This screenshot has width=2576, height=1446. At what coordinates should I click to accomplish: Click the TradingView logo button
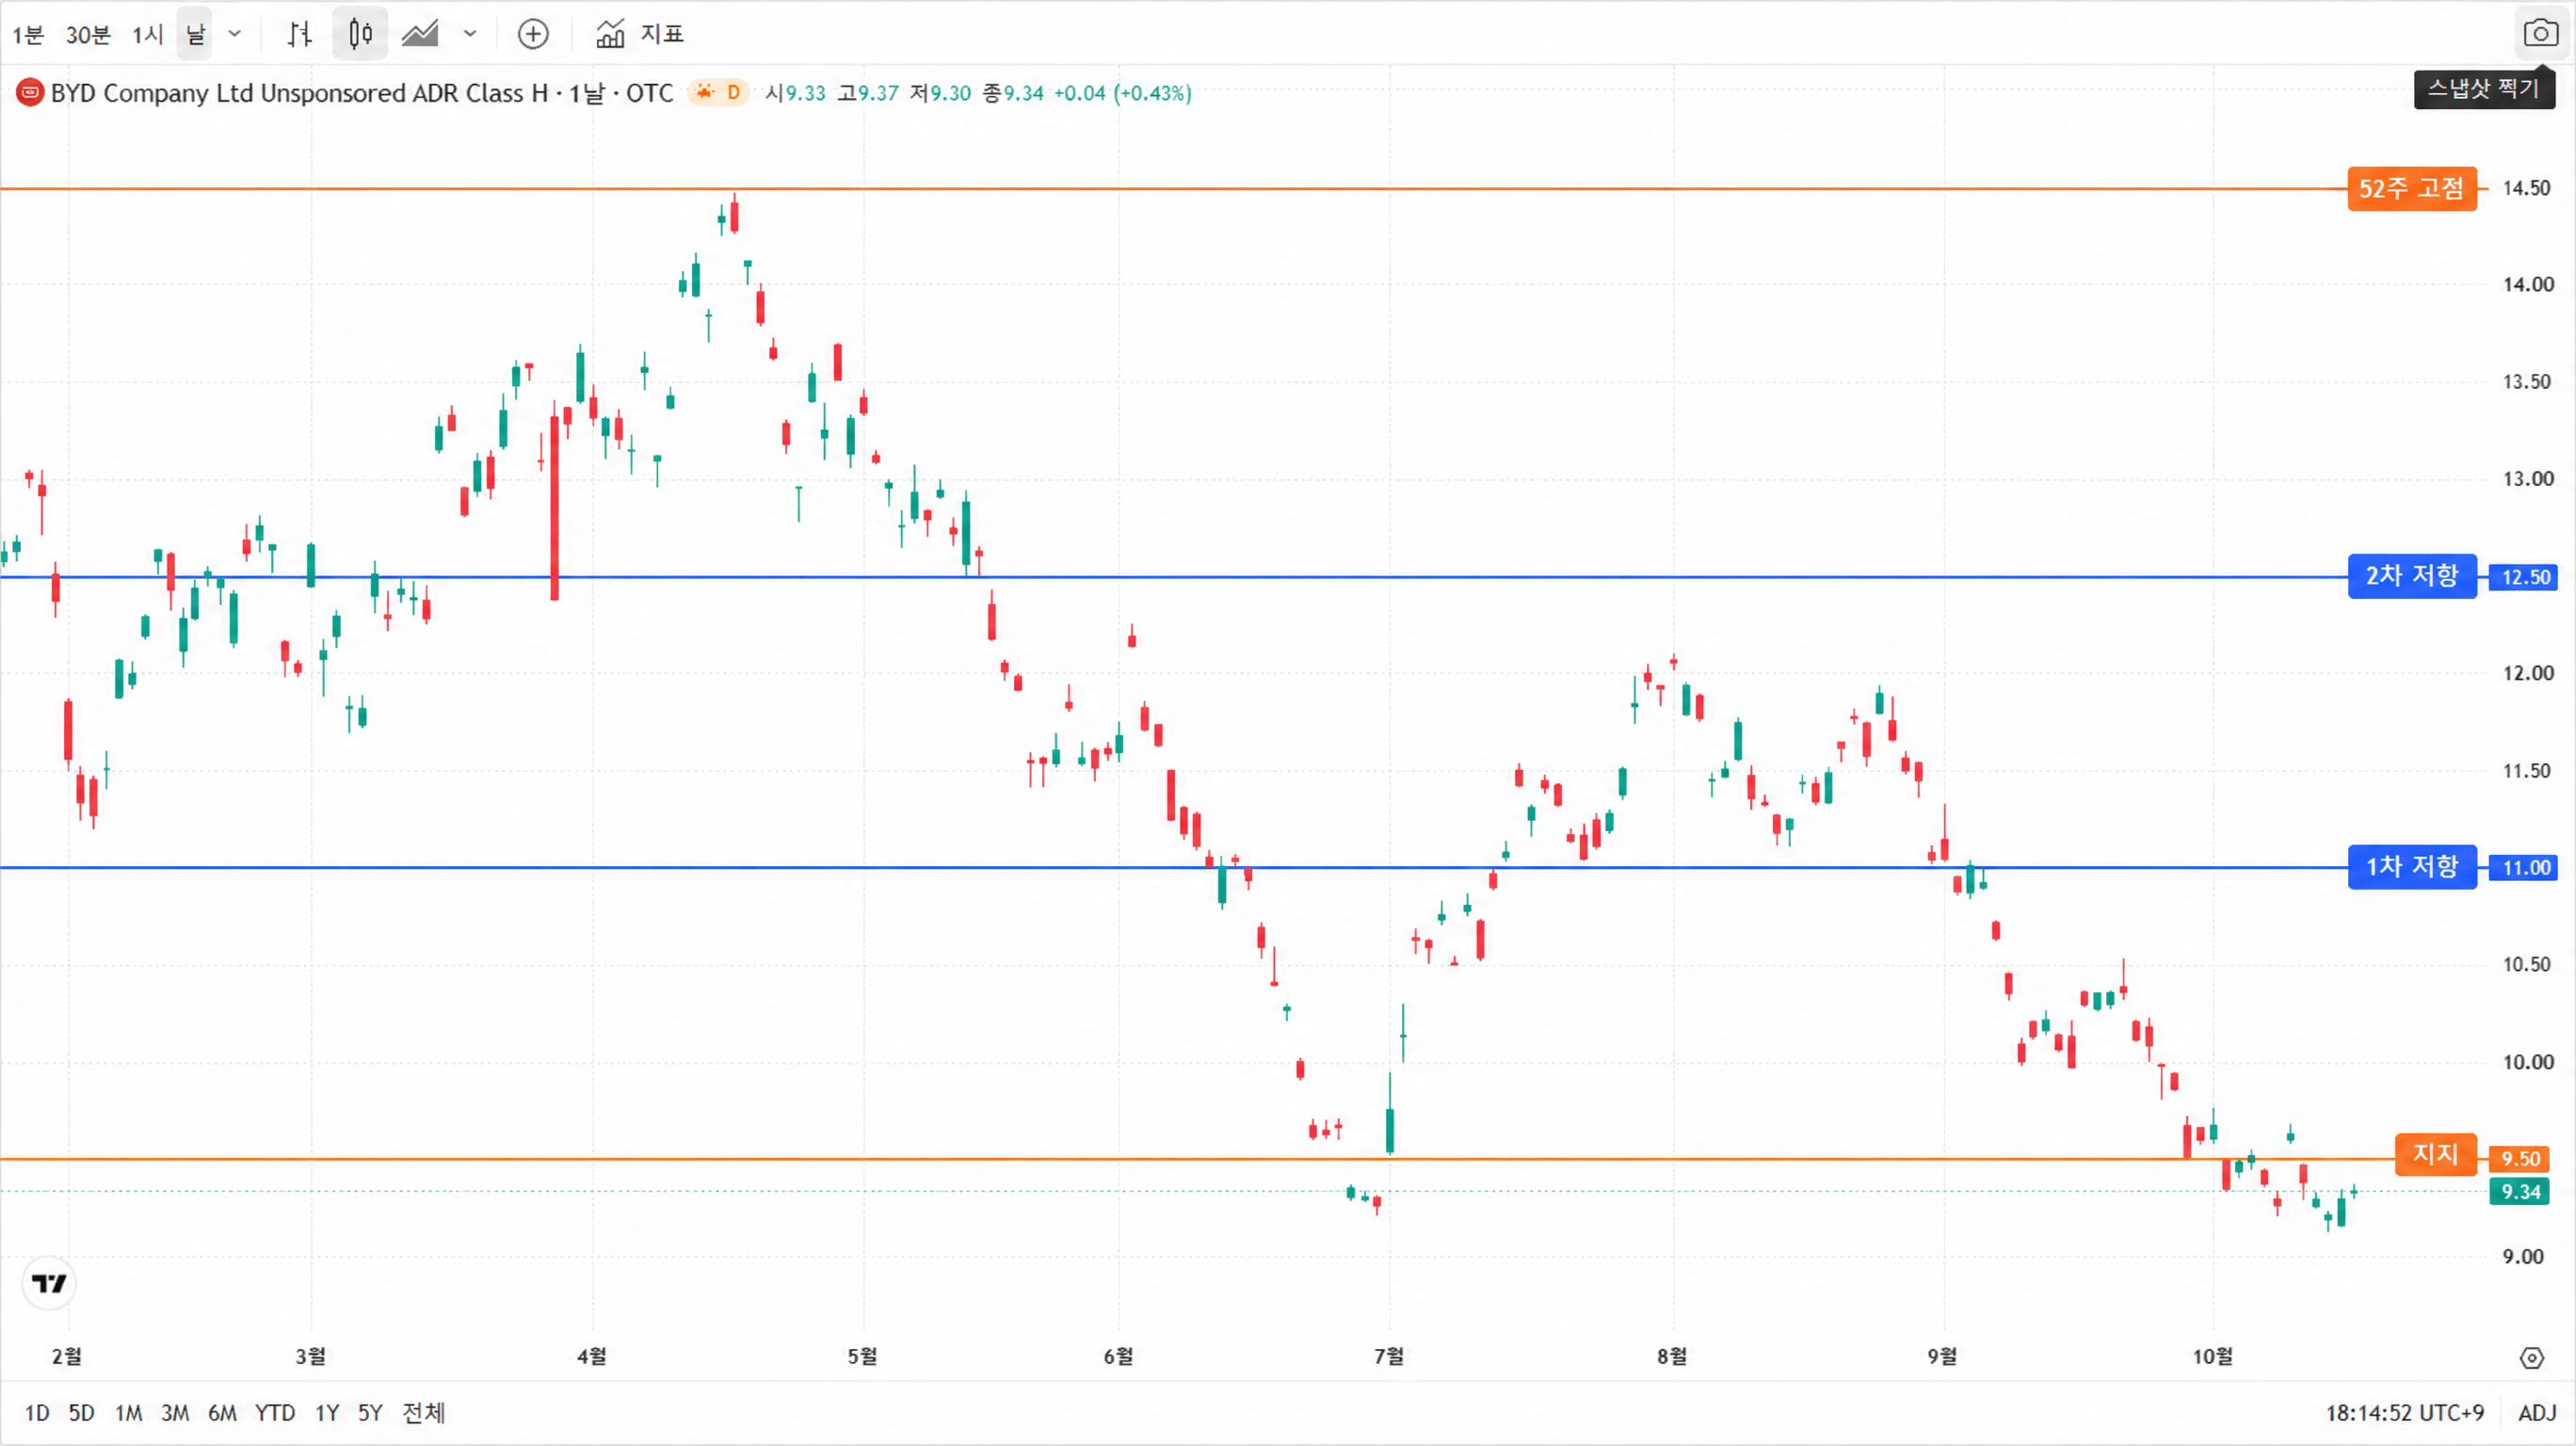(49, 1283)
